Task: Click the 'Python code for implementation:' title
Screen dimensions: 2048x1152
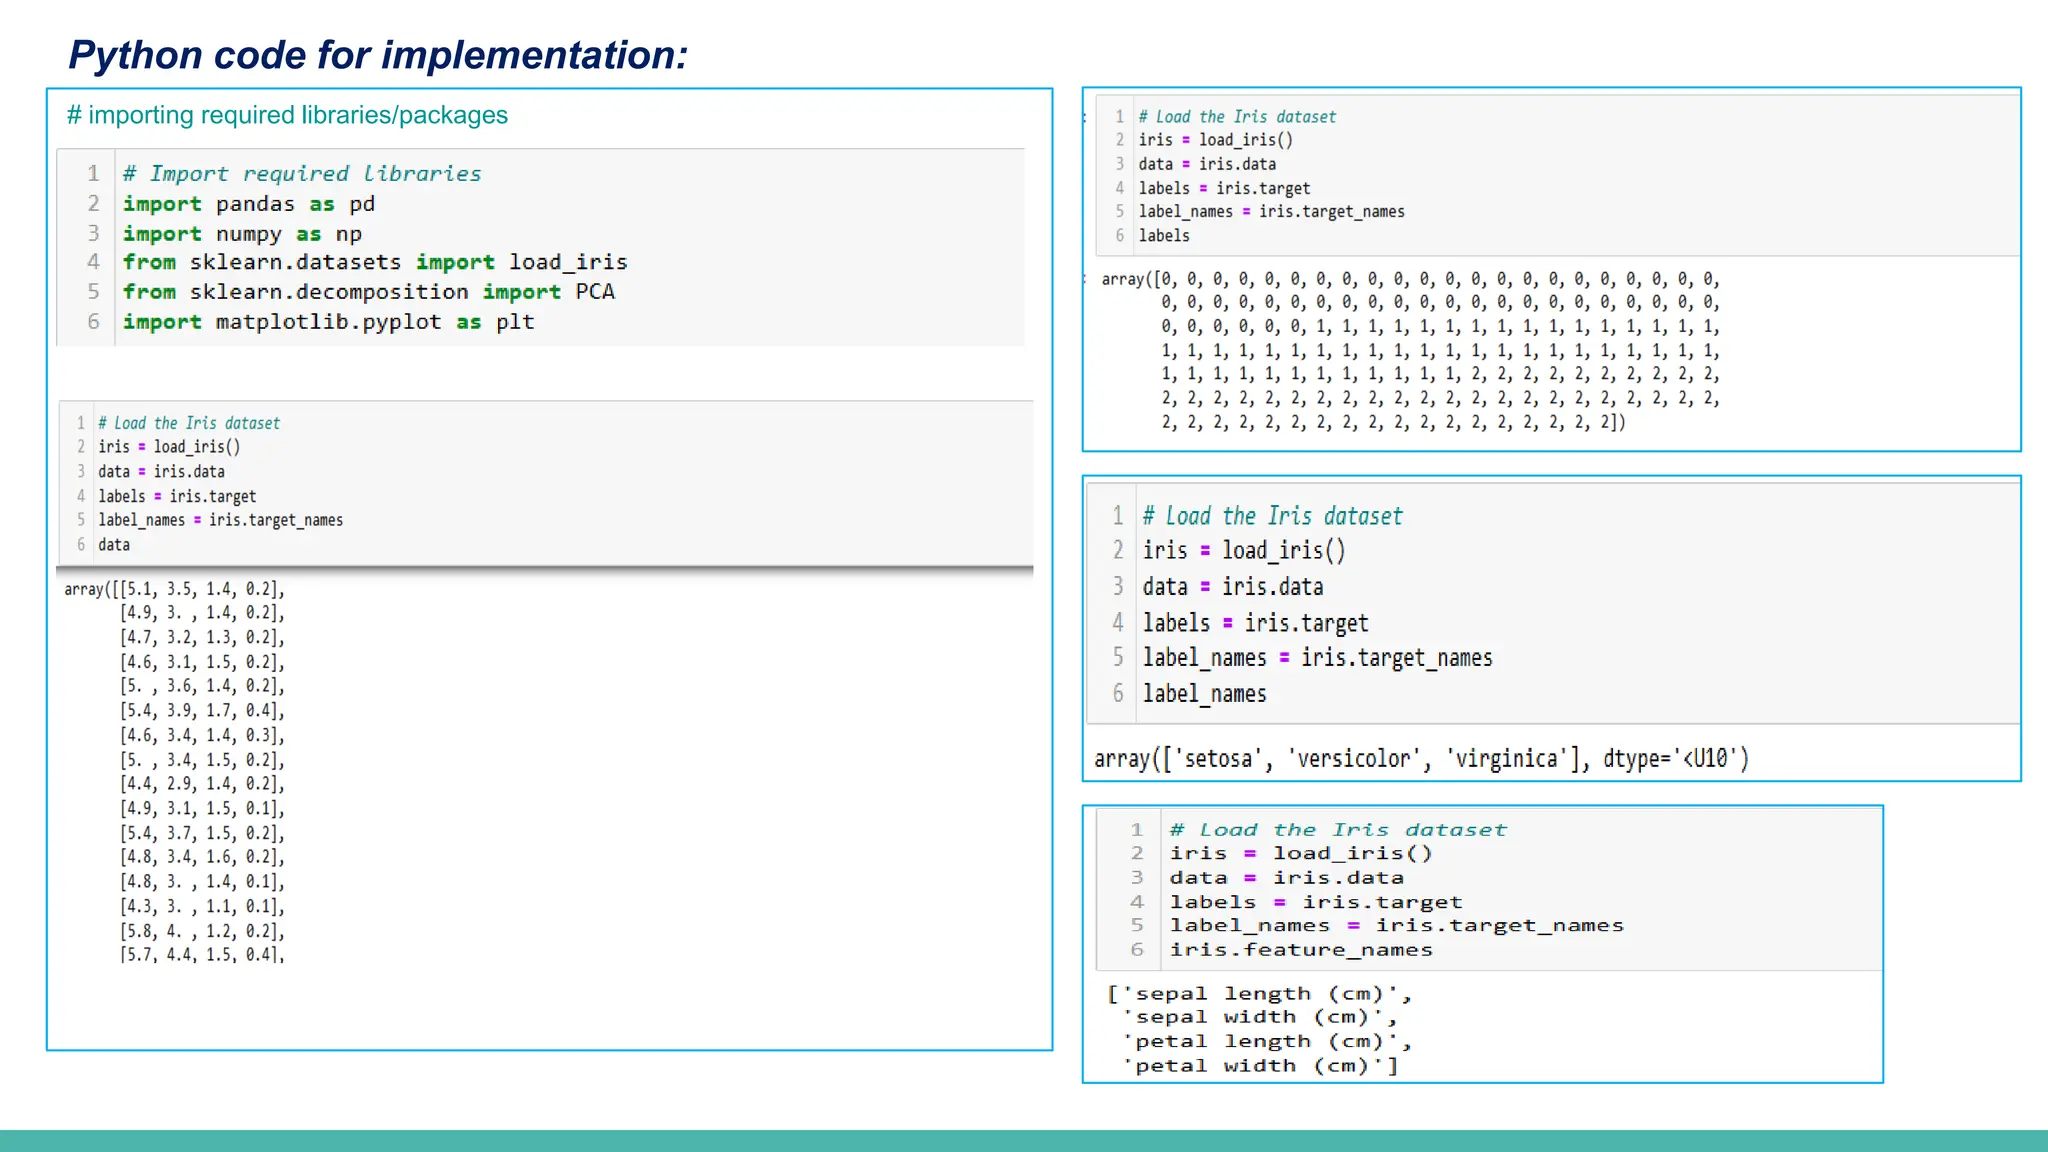Action: pos(378,55)
